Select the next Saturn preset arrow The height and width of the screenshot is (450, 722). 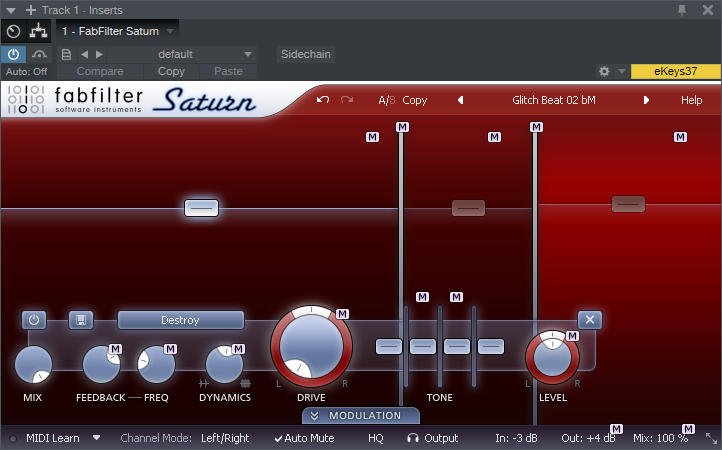646,100
